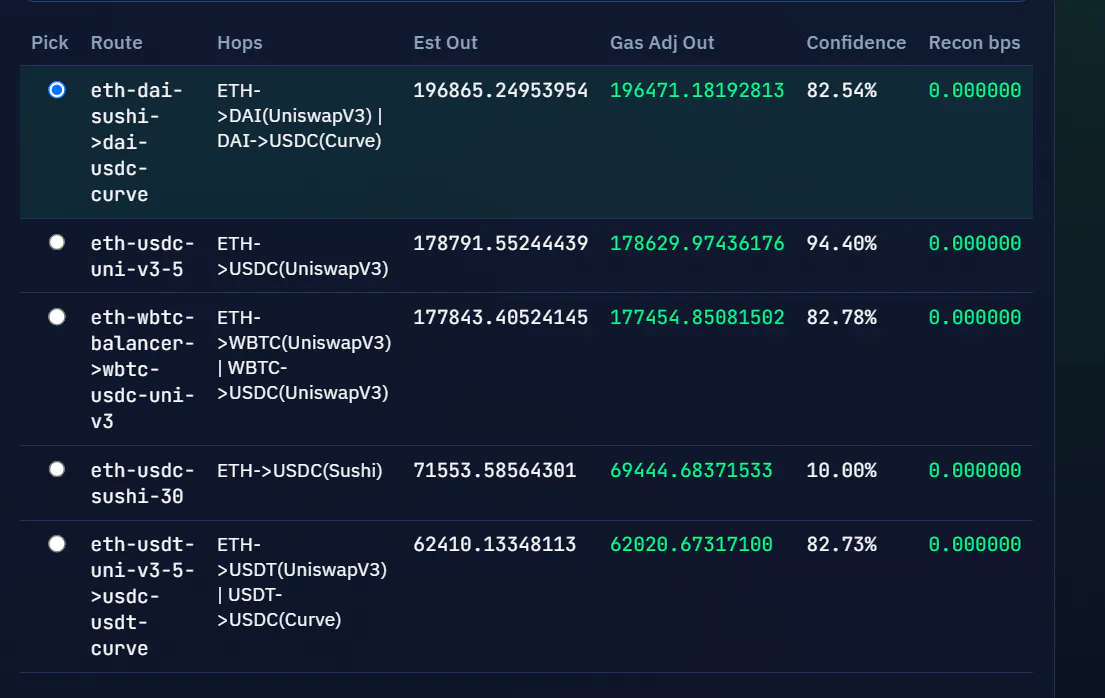Click Est Out value 71553.58564301

[x=495, y=470]
